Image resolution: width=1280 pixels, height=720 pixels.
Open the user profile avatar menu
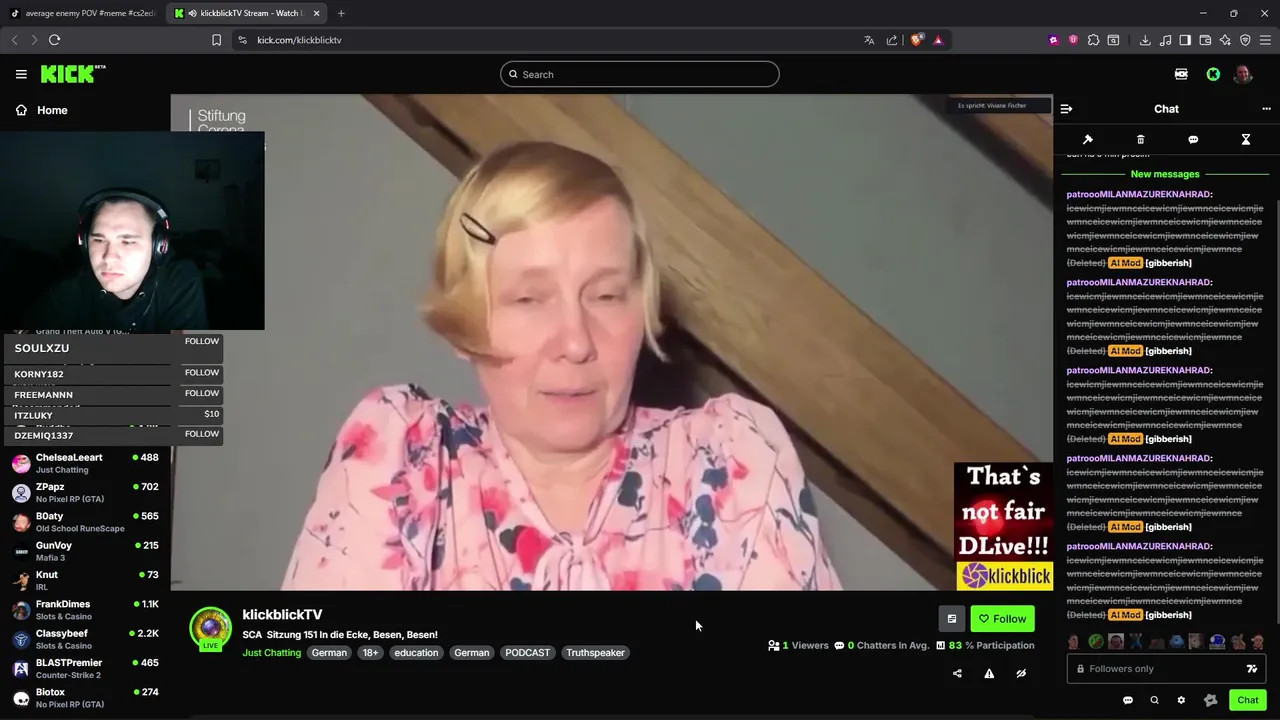click(x=1243, y=74)
